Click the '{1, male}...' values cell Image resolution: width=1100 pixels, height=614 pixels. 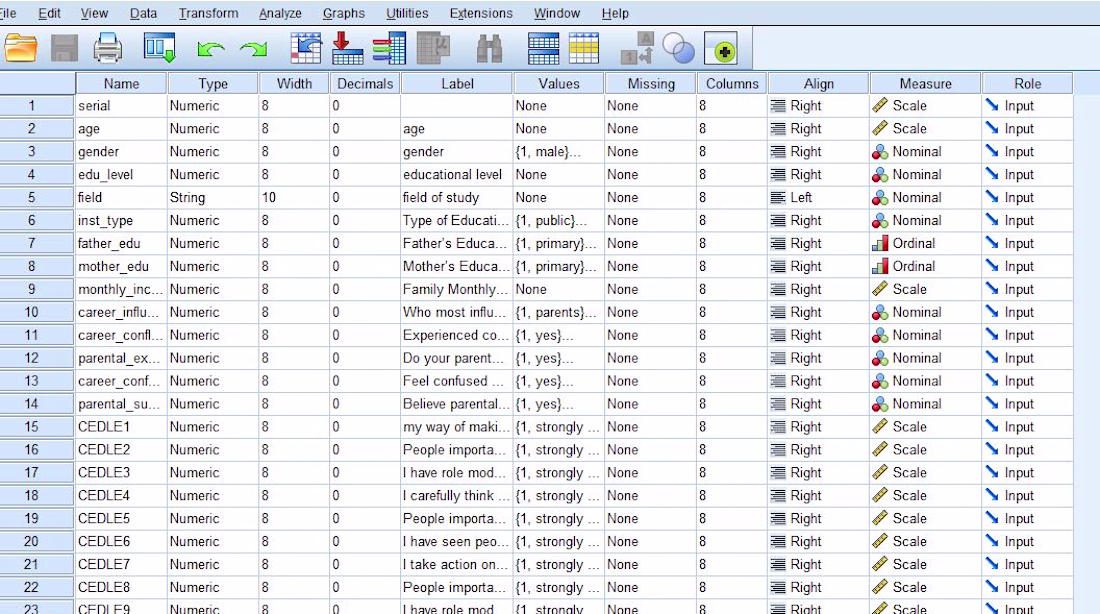point(559,152)
